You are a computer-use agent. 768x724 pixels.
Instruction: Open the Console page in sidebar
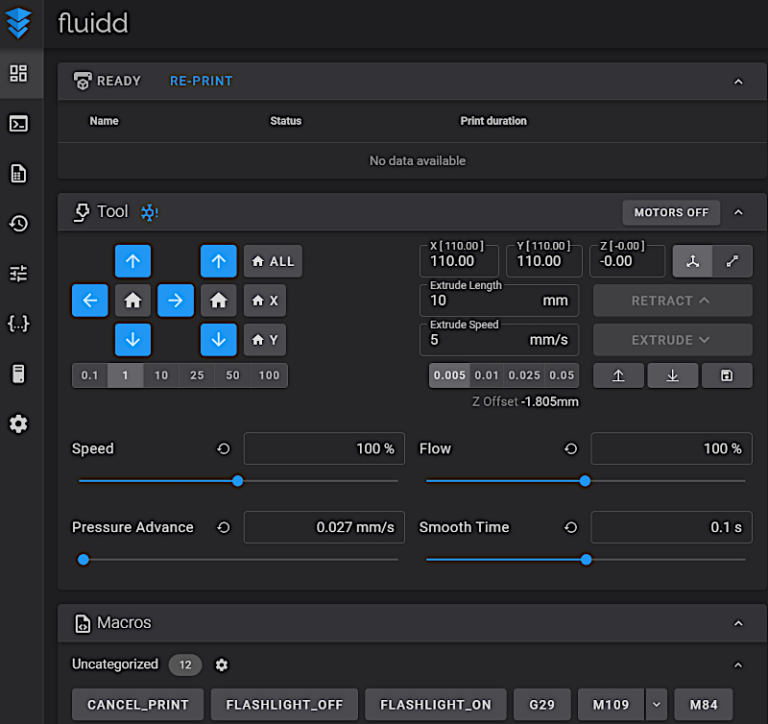18,124
